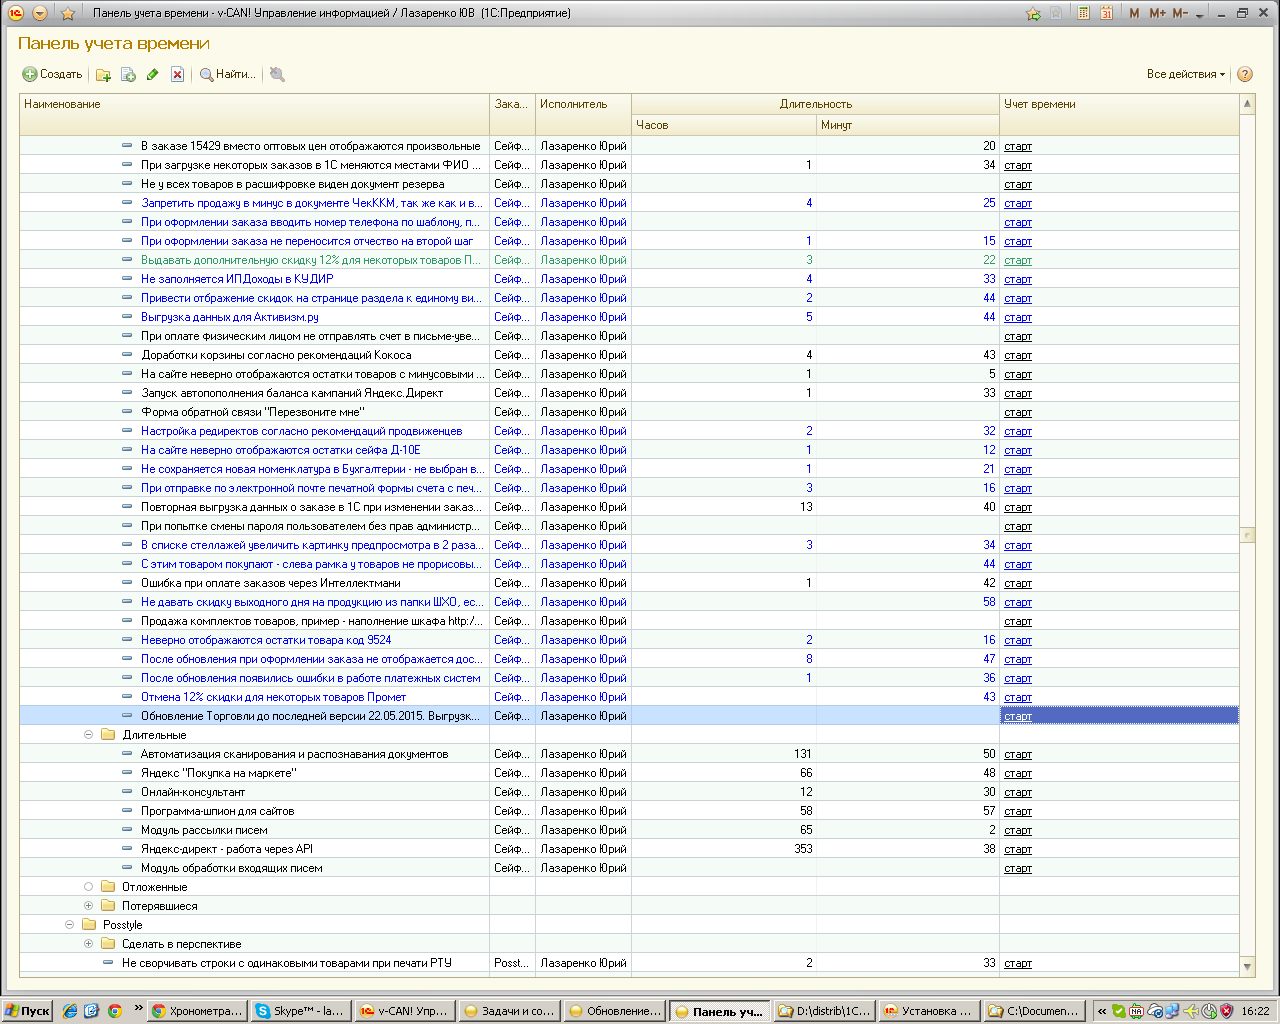The image size is (1280, 1024).
Task: Open the orange dropdown arrow beside the 1C logo
Action: coord(40,13)
